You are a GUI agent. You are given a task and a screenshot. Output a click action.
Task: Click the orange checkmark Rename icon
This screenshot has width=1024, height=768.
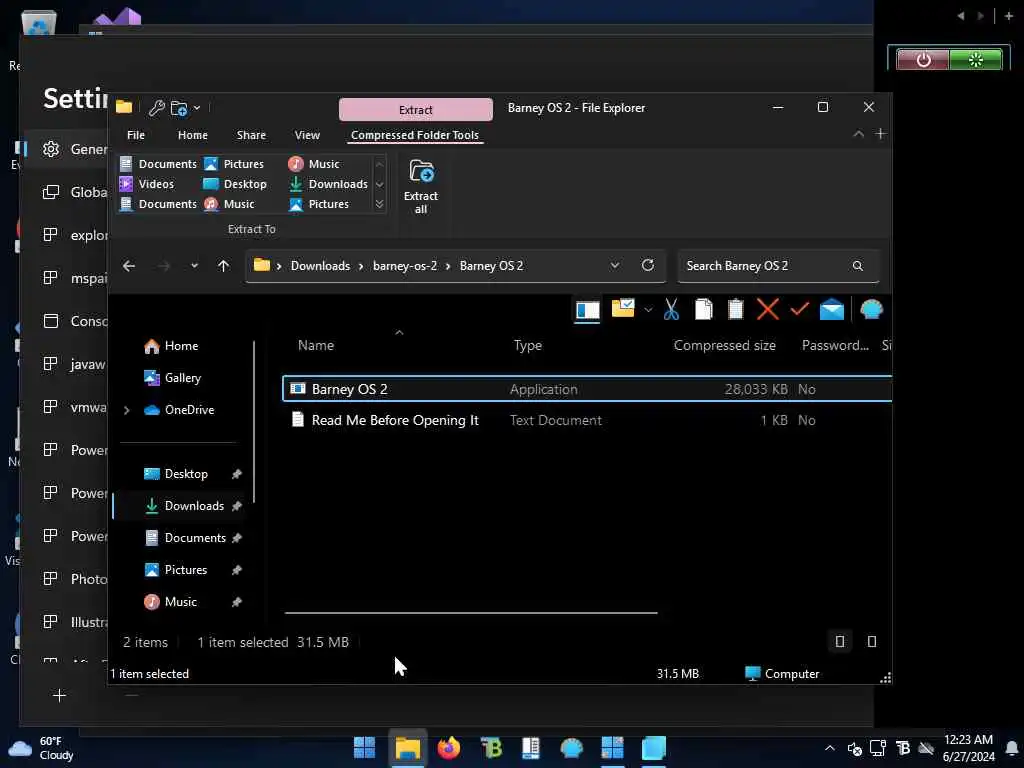pyautogui.click(x=799, y=308)
